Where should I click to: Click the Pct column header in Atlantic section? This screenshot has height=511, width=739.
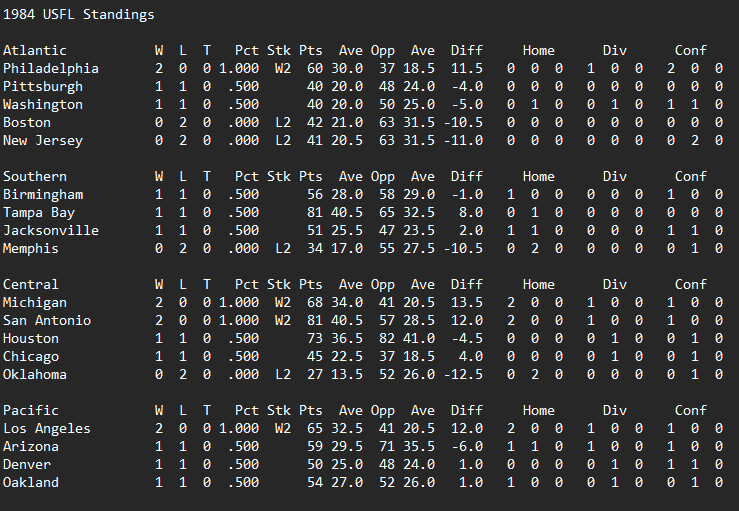point(246,51)
